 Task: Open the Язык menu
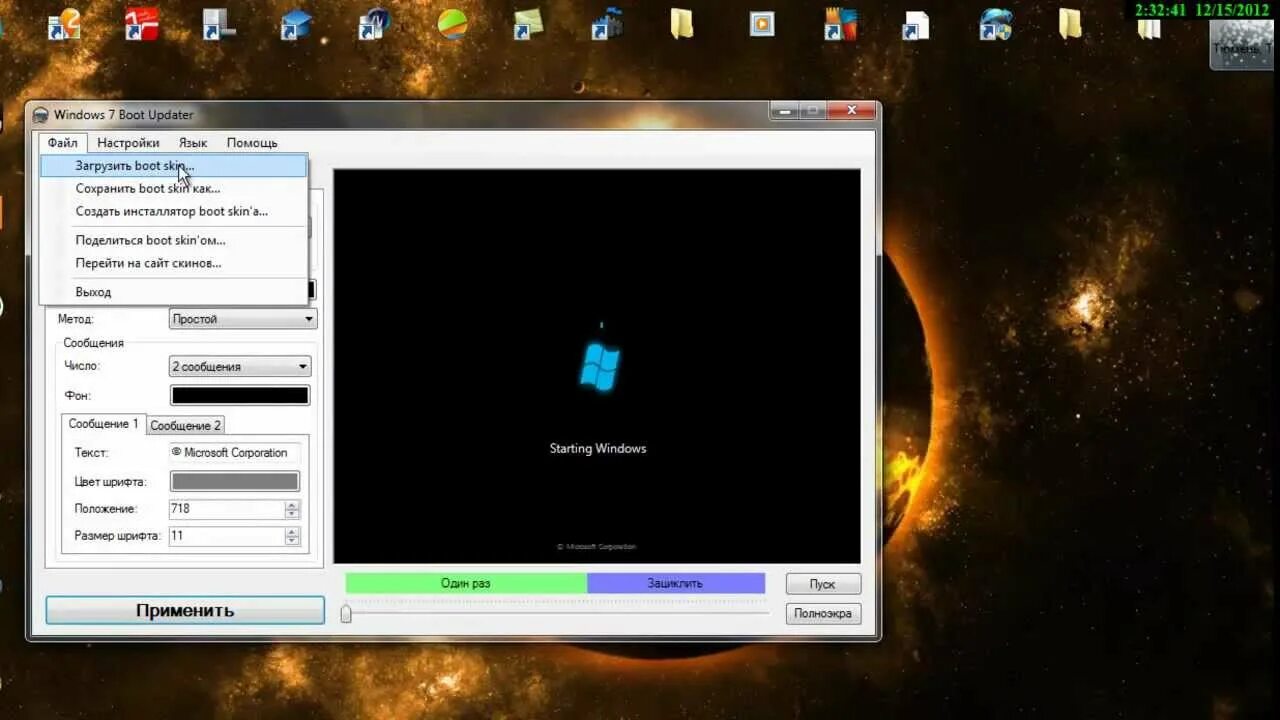tap(193, 143)
